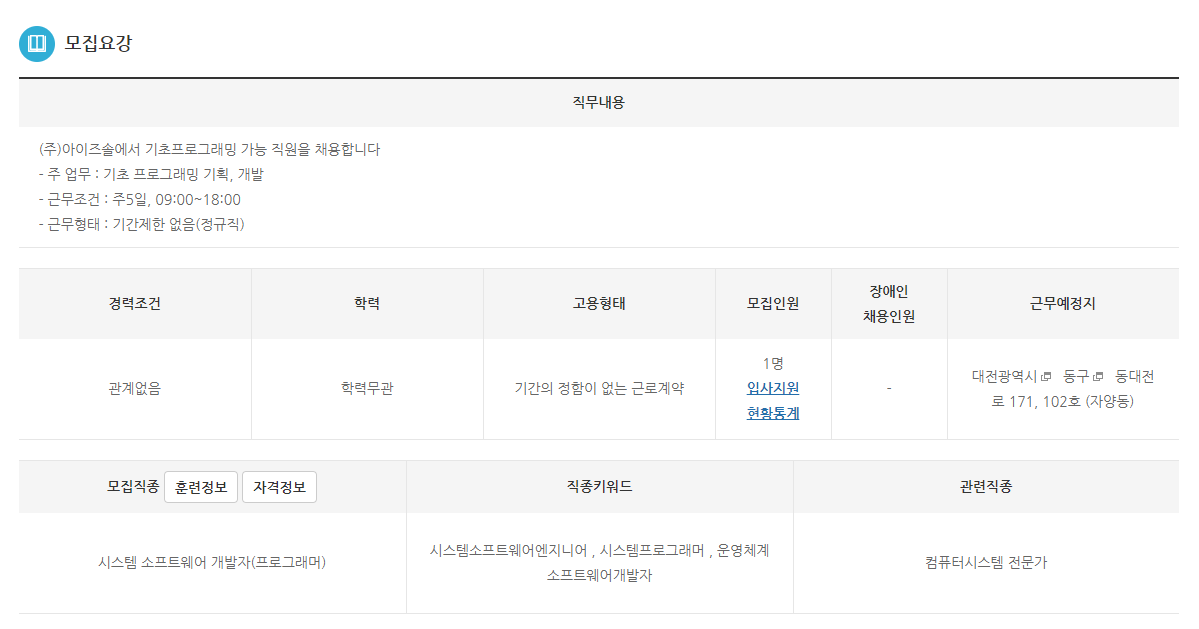This screenshot has width=1199, height=629.
Task: Select the 직종키워드 column header
Action: coord(599,487)
